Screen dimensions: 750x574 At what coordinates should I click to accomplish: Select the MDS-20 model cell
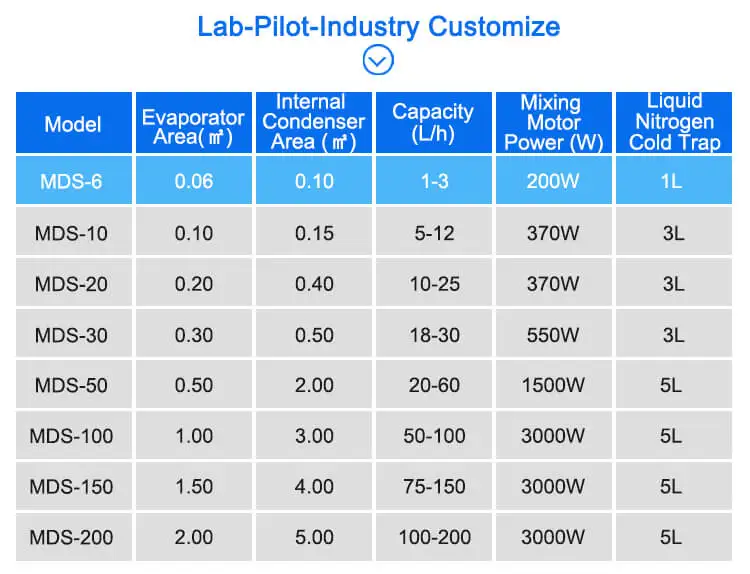[73, 285]
